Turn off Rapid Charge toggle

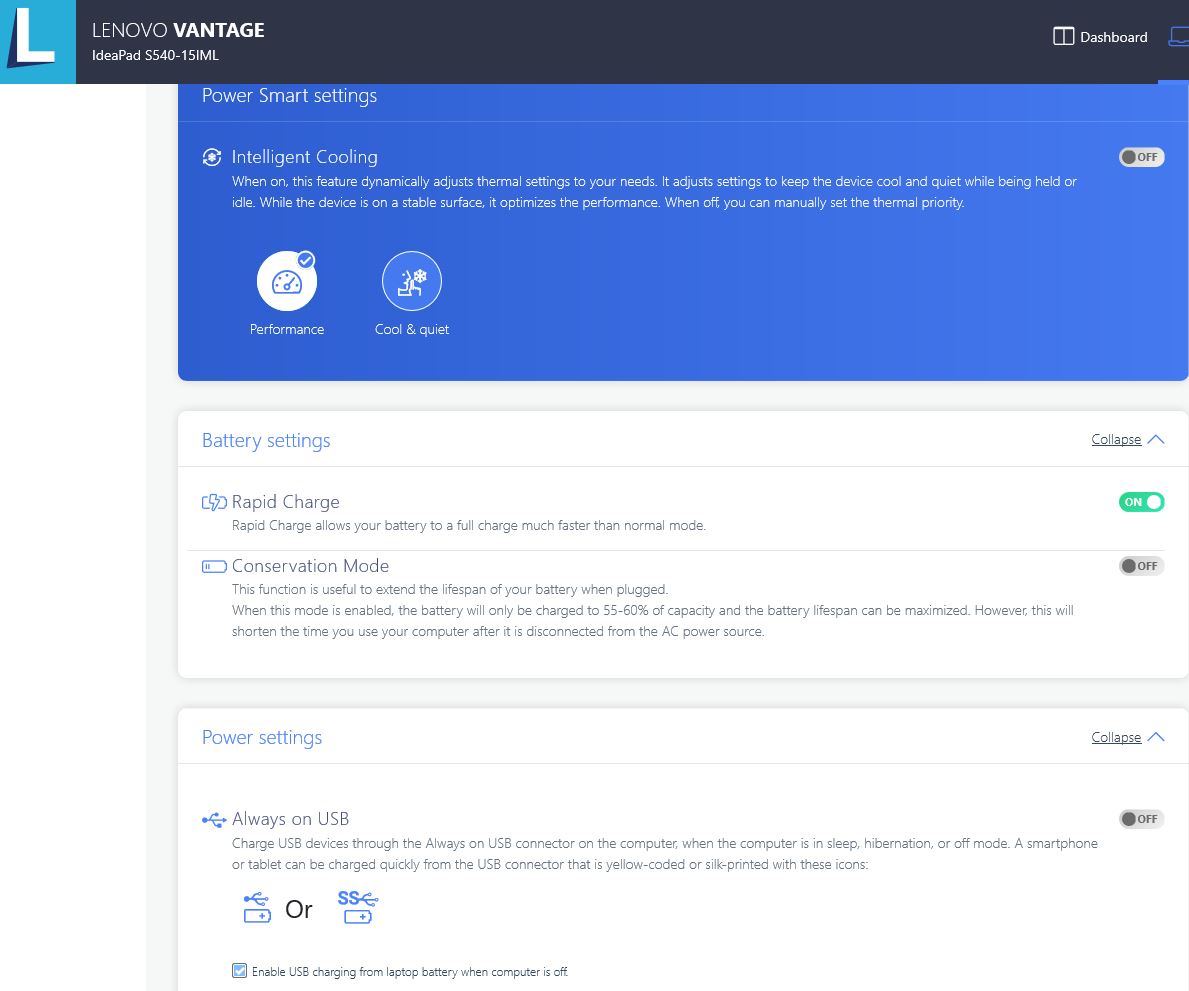coord(1141,502)
